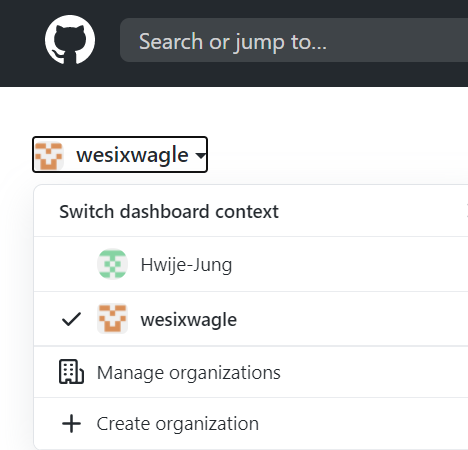Click the wesixwagle avatar in context switcher button
The height and width of the screenshot is (450, 468).
pyautogui.click(x=49, y=155)
